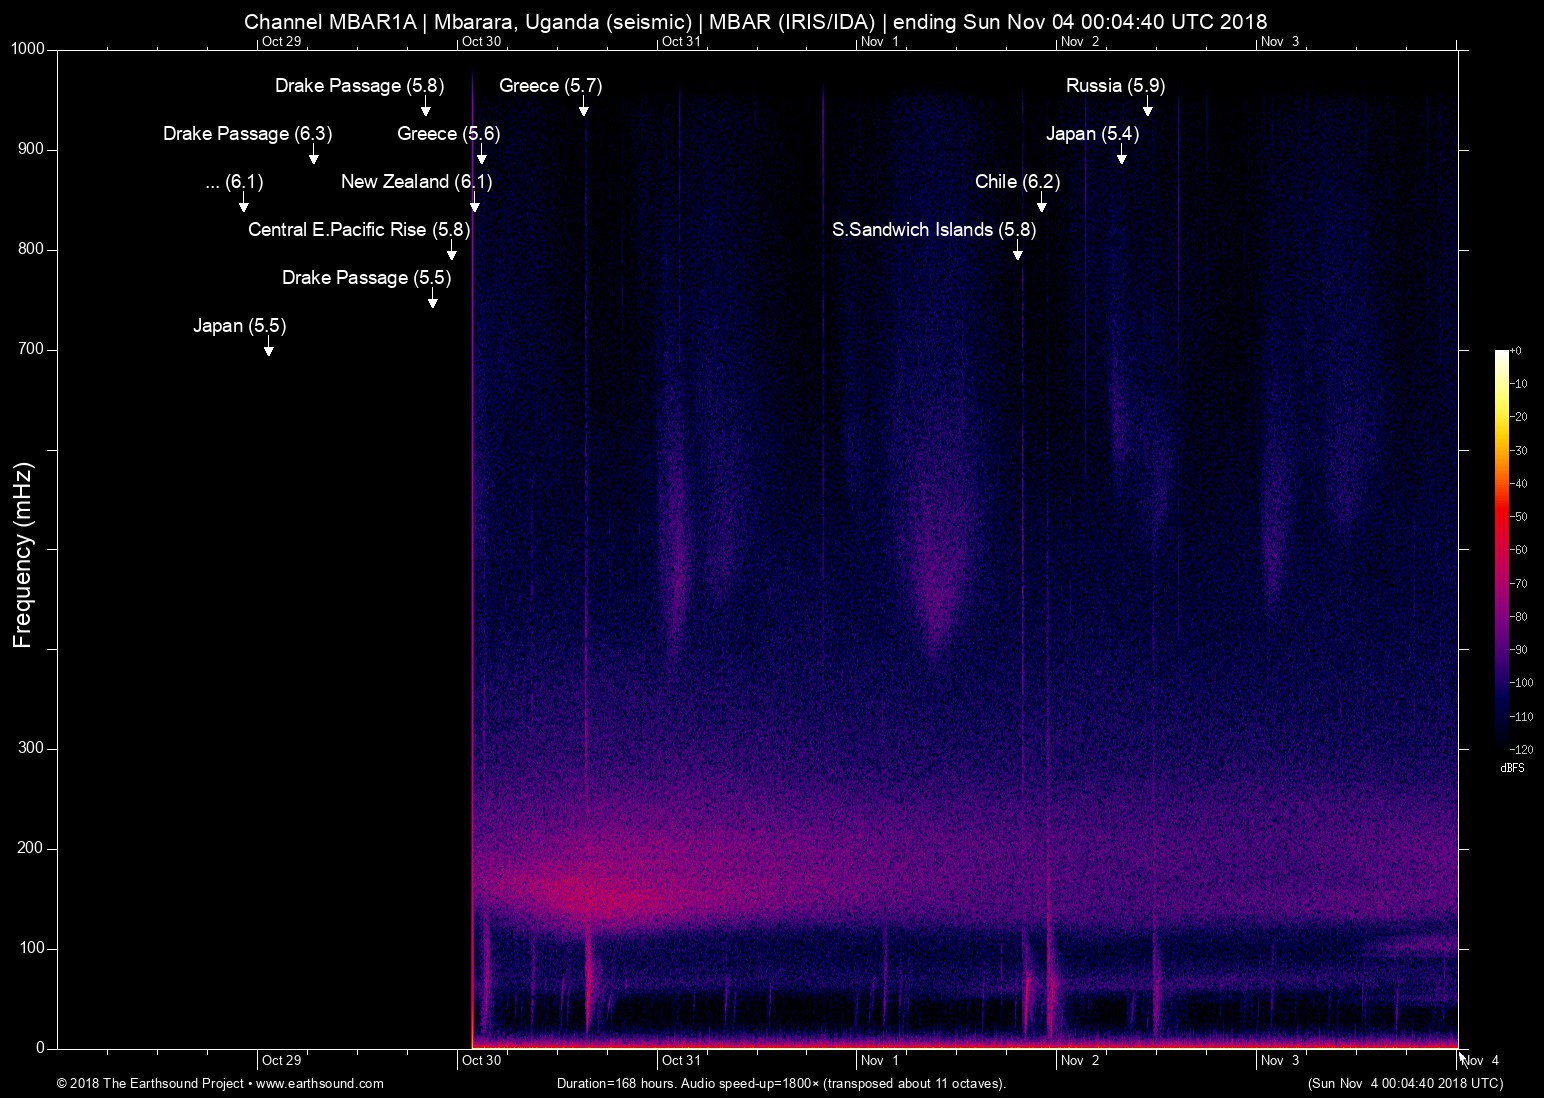Click the 2018 Earthsound Project copyright text

tap(150, 1083)
